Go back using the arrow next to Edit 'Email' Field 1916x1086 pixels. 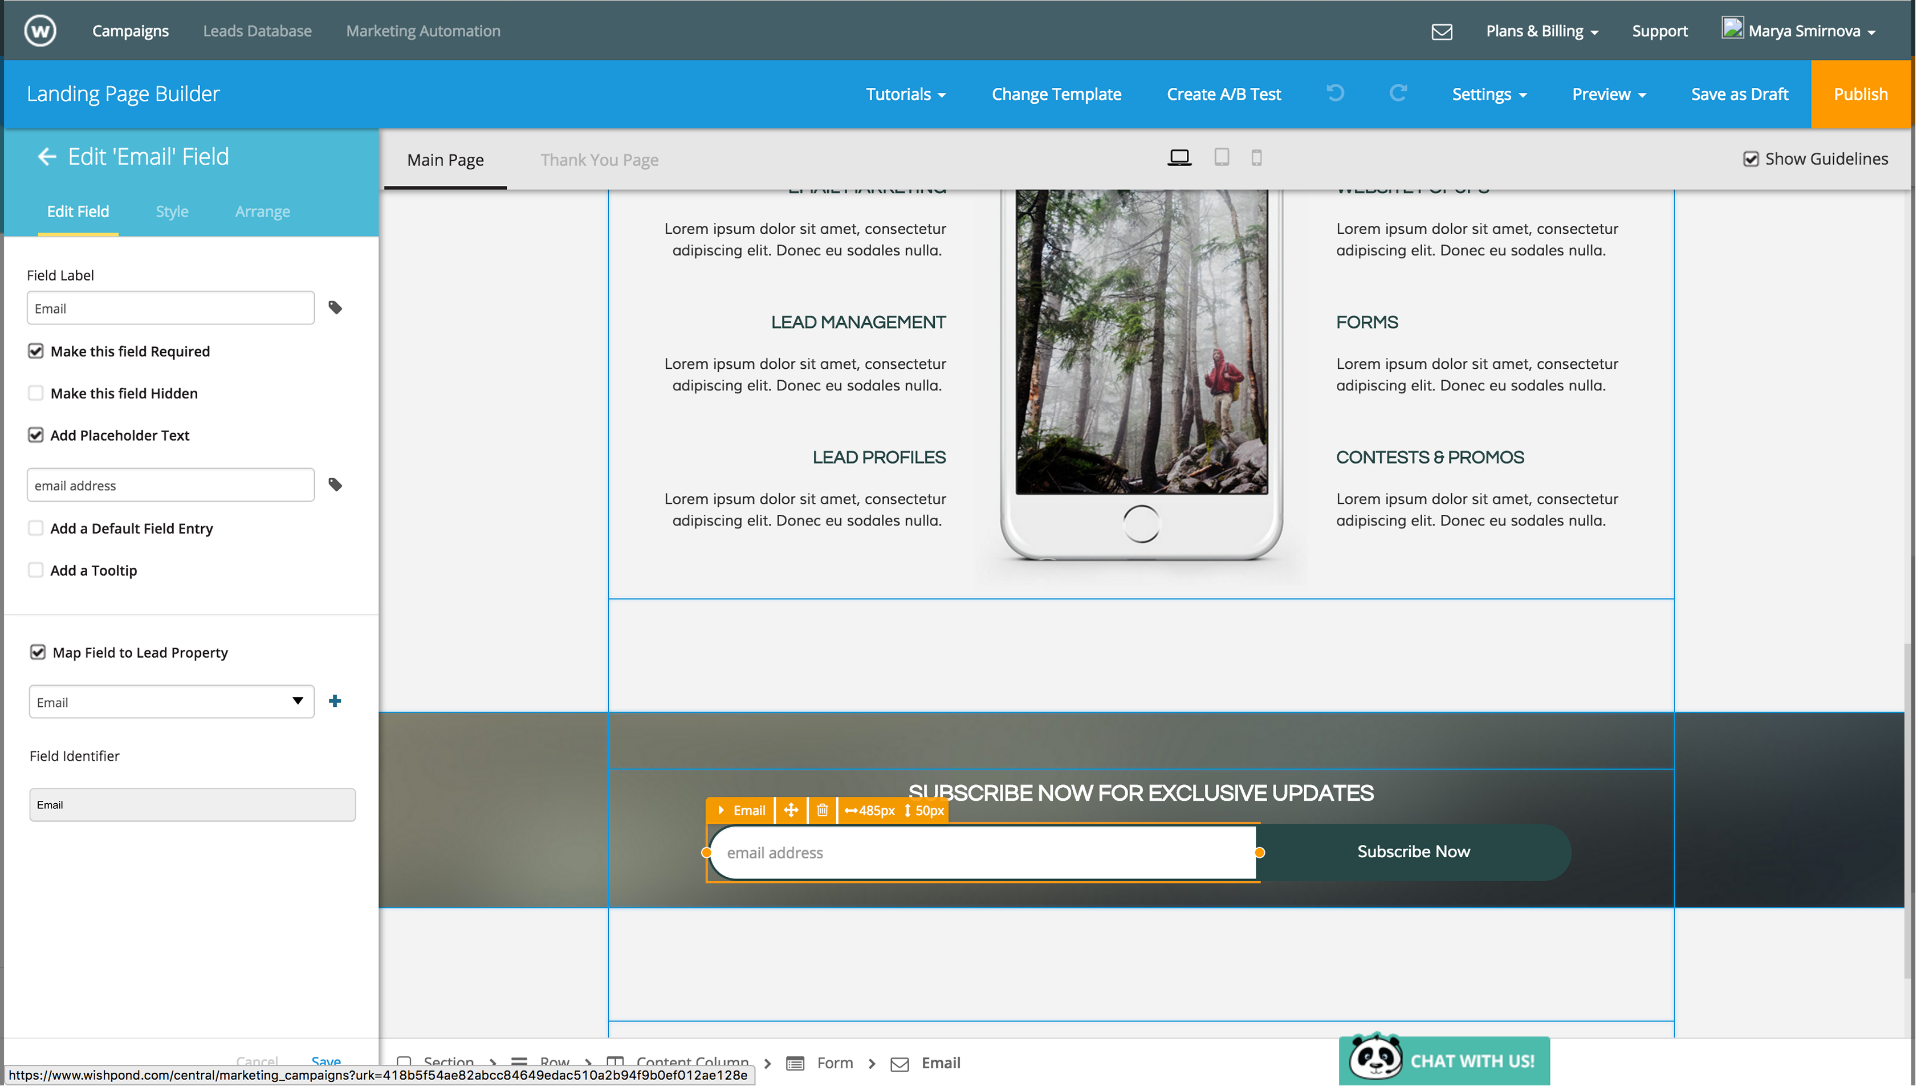46,157
